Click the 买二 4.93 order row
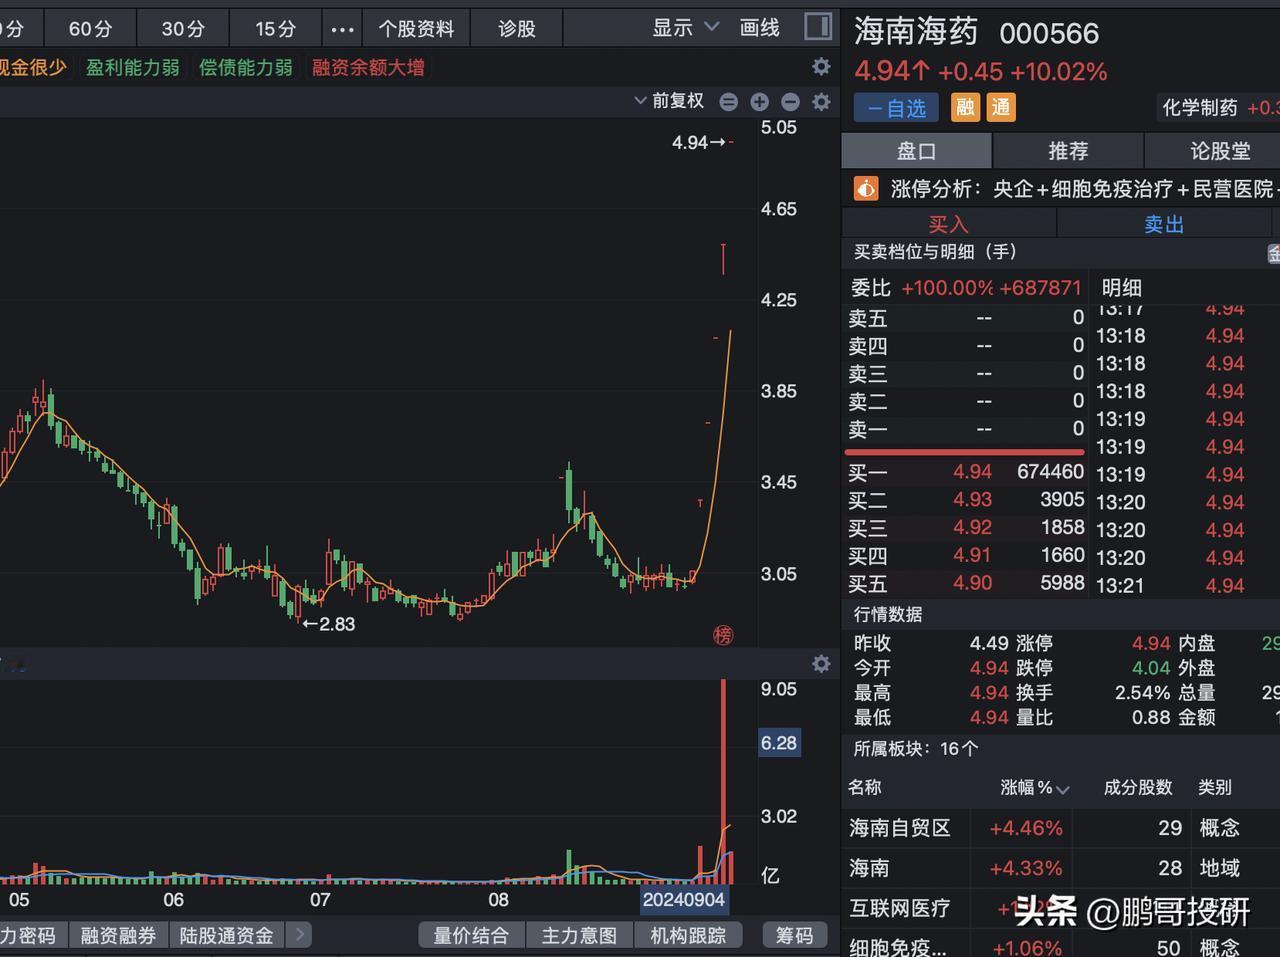The width and height of the screenshot is (1280, 957). tap(966, 499)
